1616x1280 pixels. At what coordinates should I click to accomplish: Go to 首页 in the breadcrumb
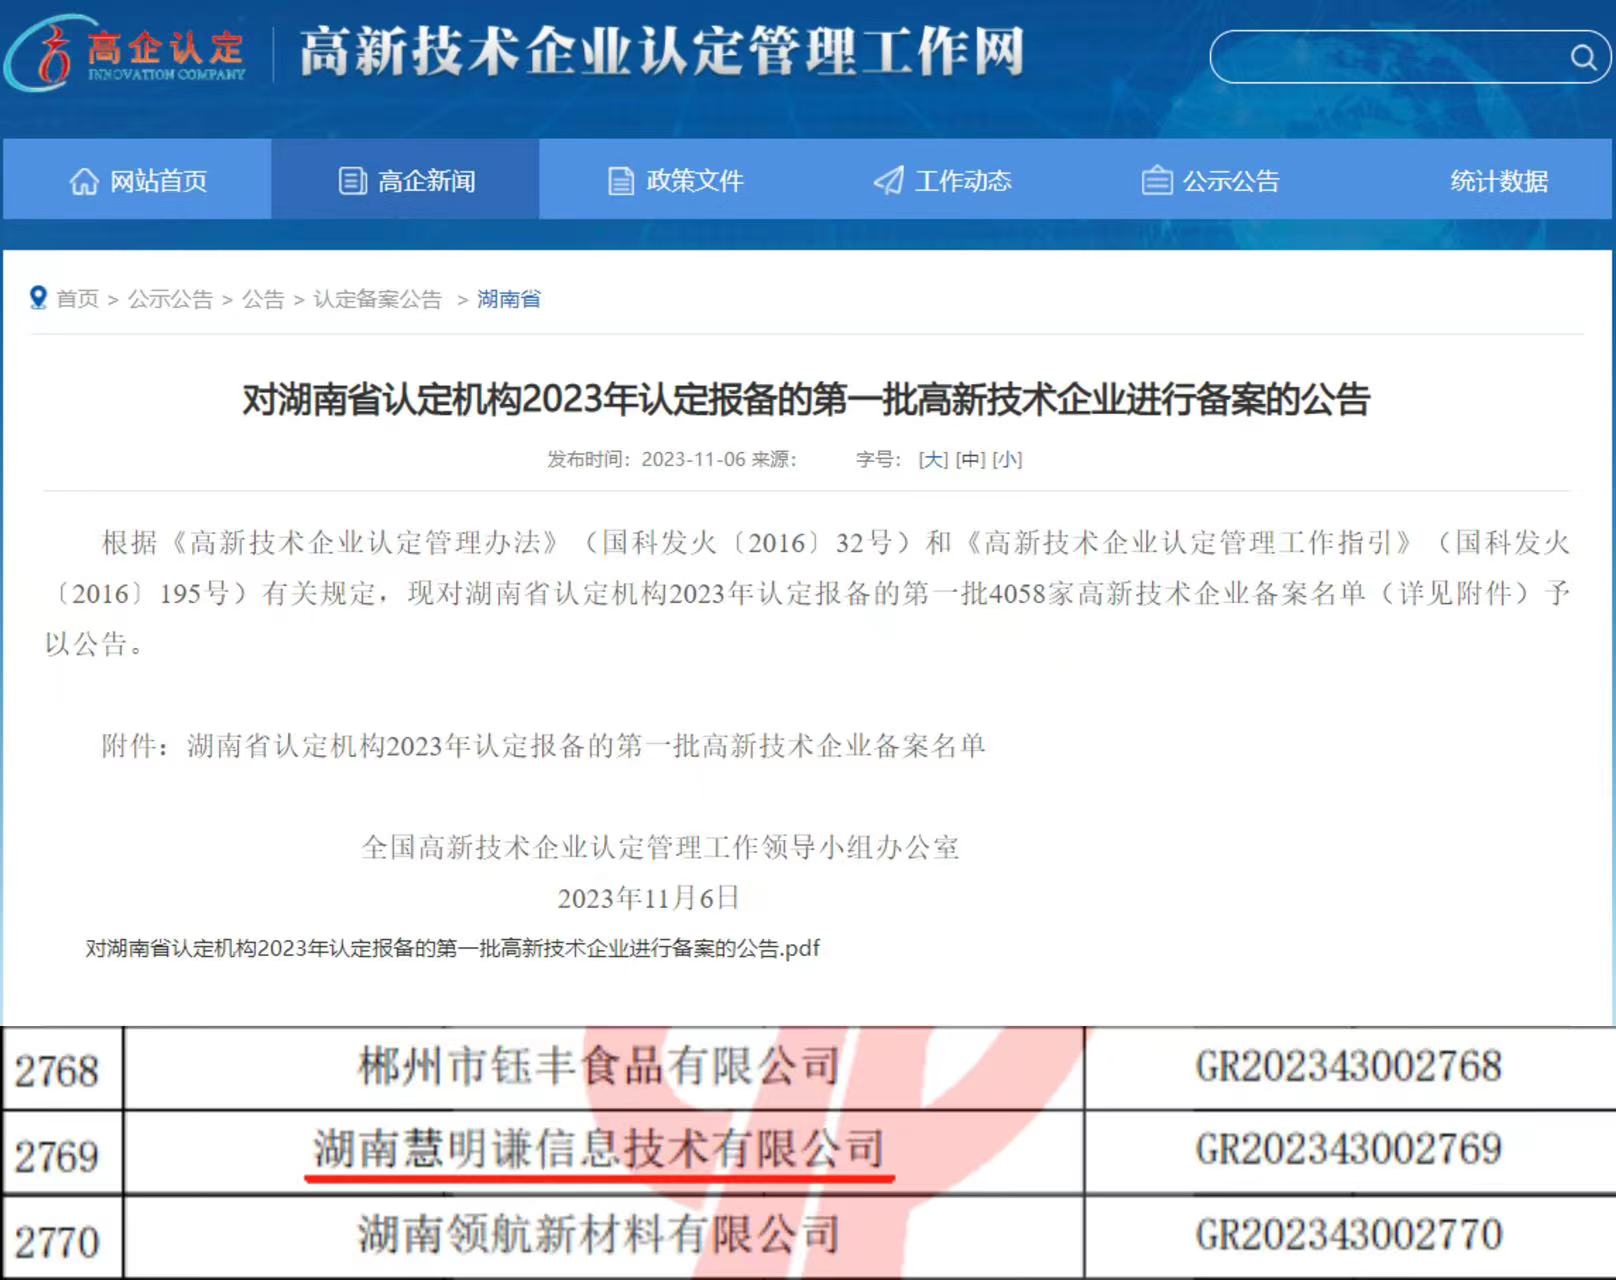click(77, 299)
